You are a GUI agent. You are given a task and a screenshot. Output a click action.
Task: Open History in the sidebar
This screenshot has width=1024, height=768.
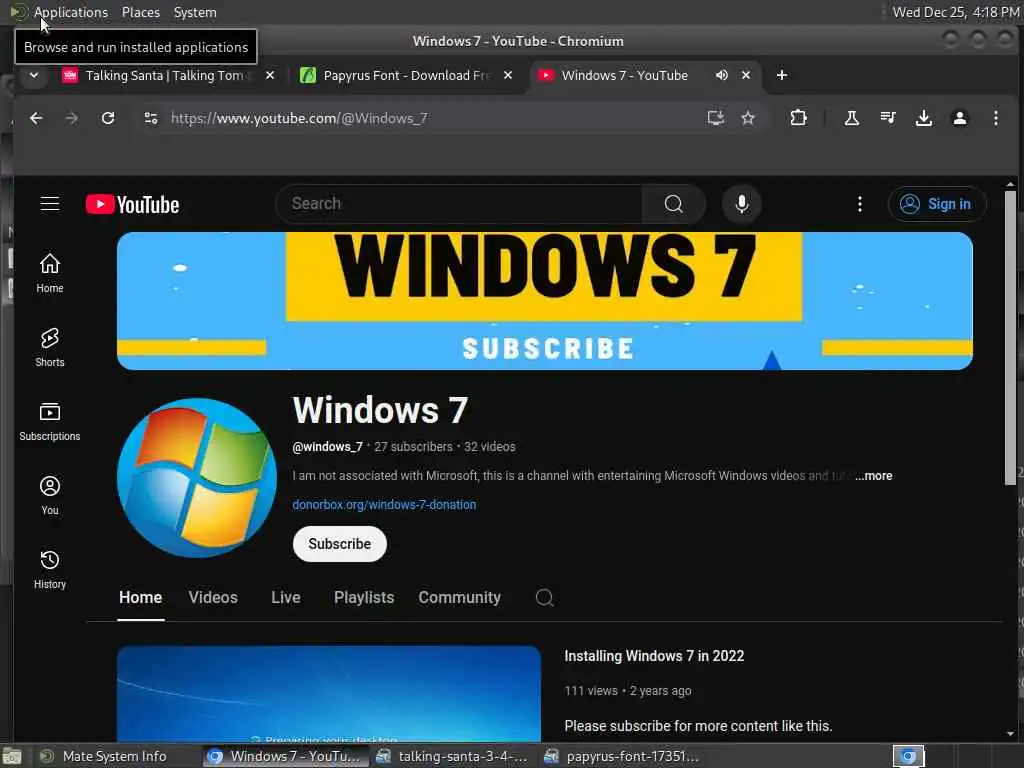pyautogui.click(x=50, y=569)
